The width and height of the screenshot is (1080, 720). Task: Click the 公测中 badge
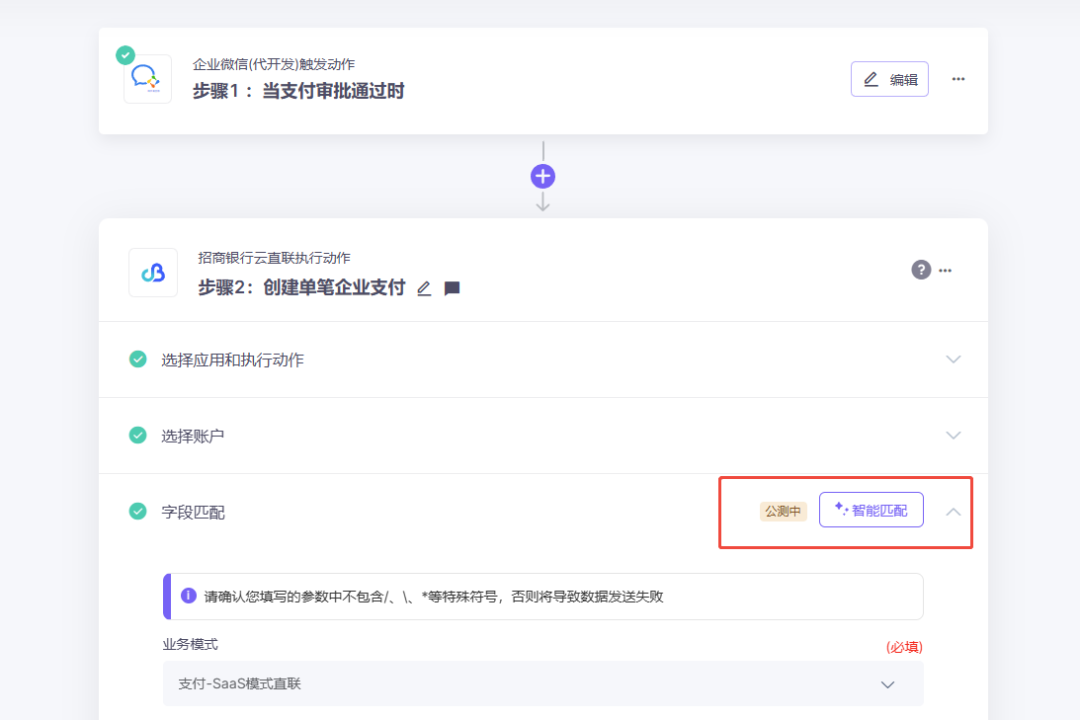pos(783,511)
